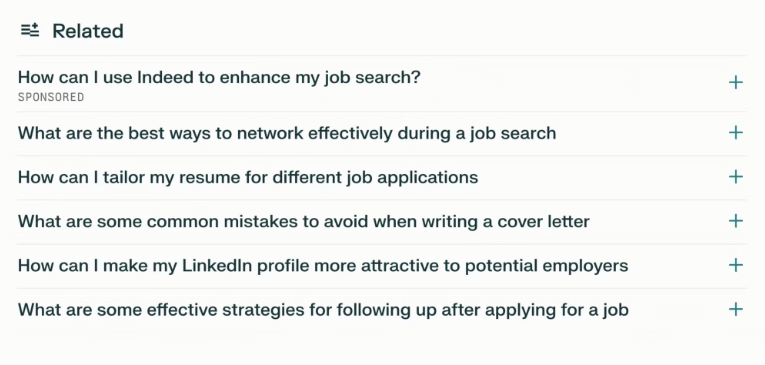Screen dimensions: 765x365
Task: Click plus icon for following up after applying
Action: coord(736,309)
